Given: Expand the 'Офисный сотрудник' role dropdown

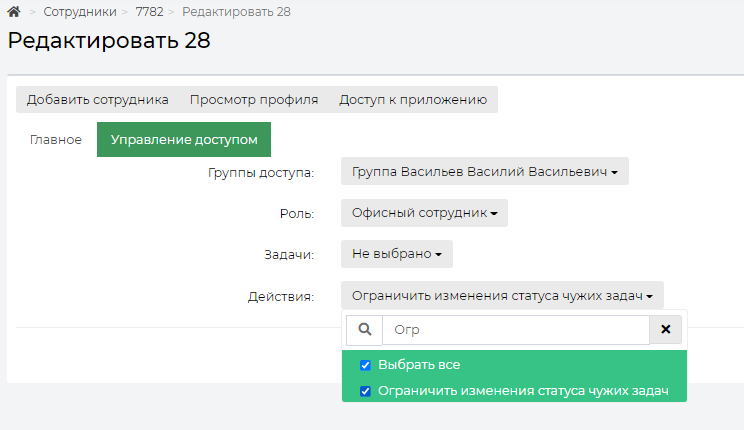Looking at the screenshot, I should (424, 213).
